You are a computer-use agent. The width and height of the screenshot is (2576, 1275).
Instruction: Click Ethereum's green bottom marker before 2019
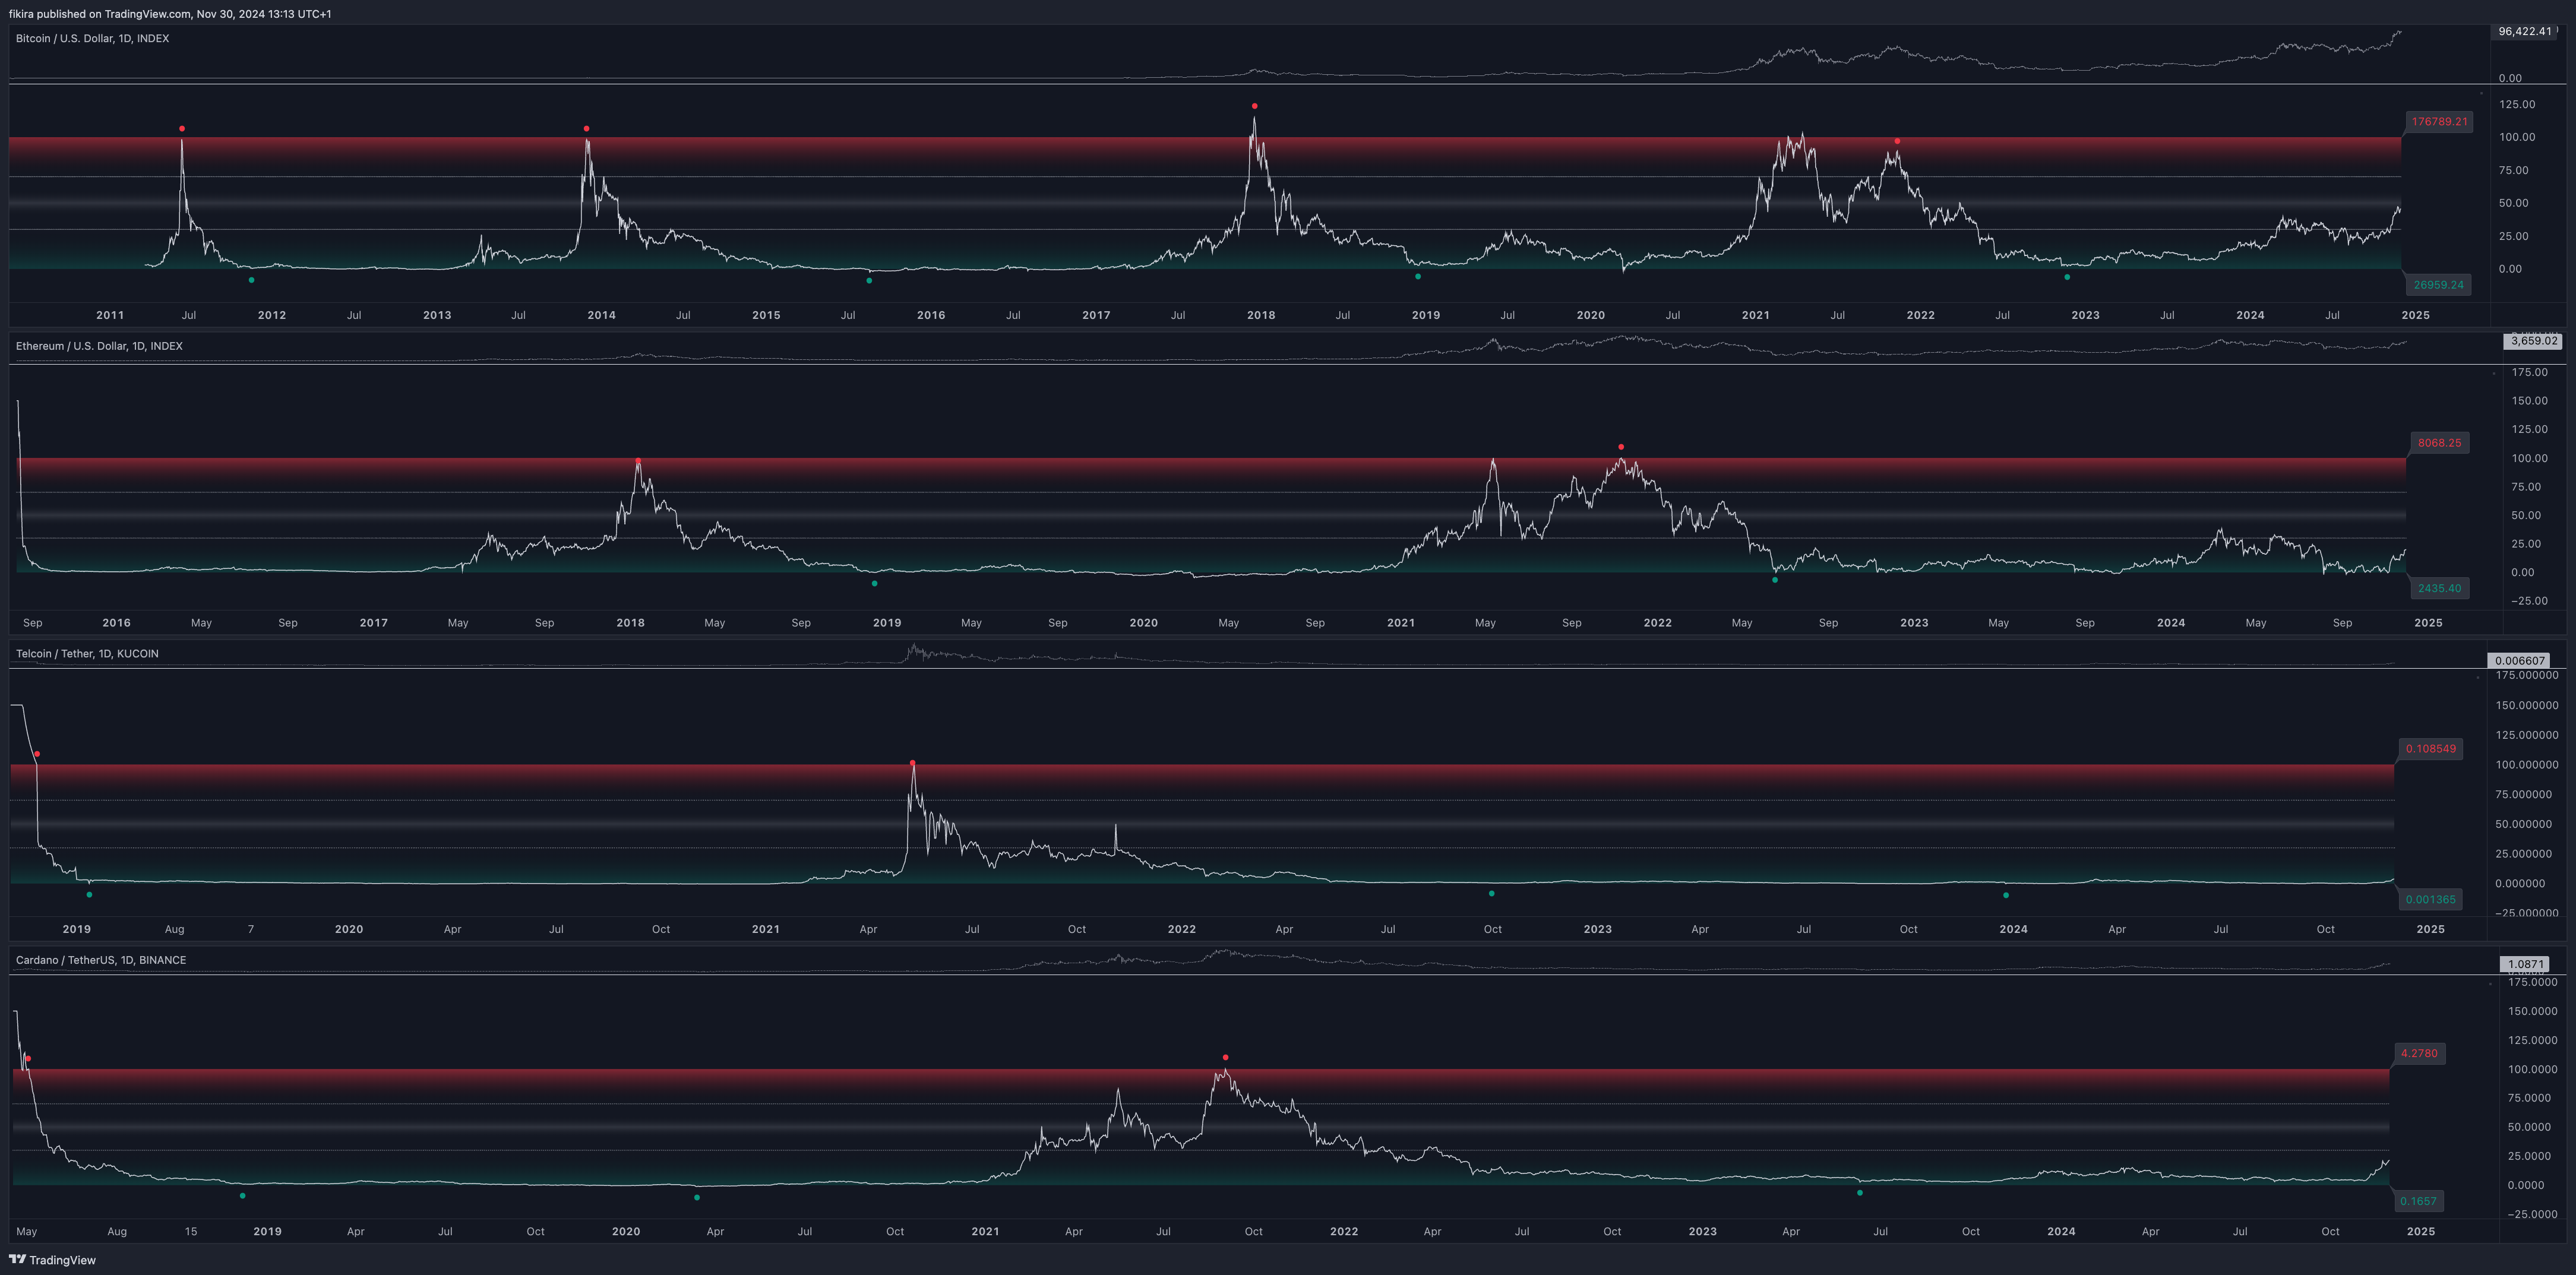(875, 583)
